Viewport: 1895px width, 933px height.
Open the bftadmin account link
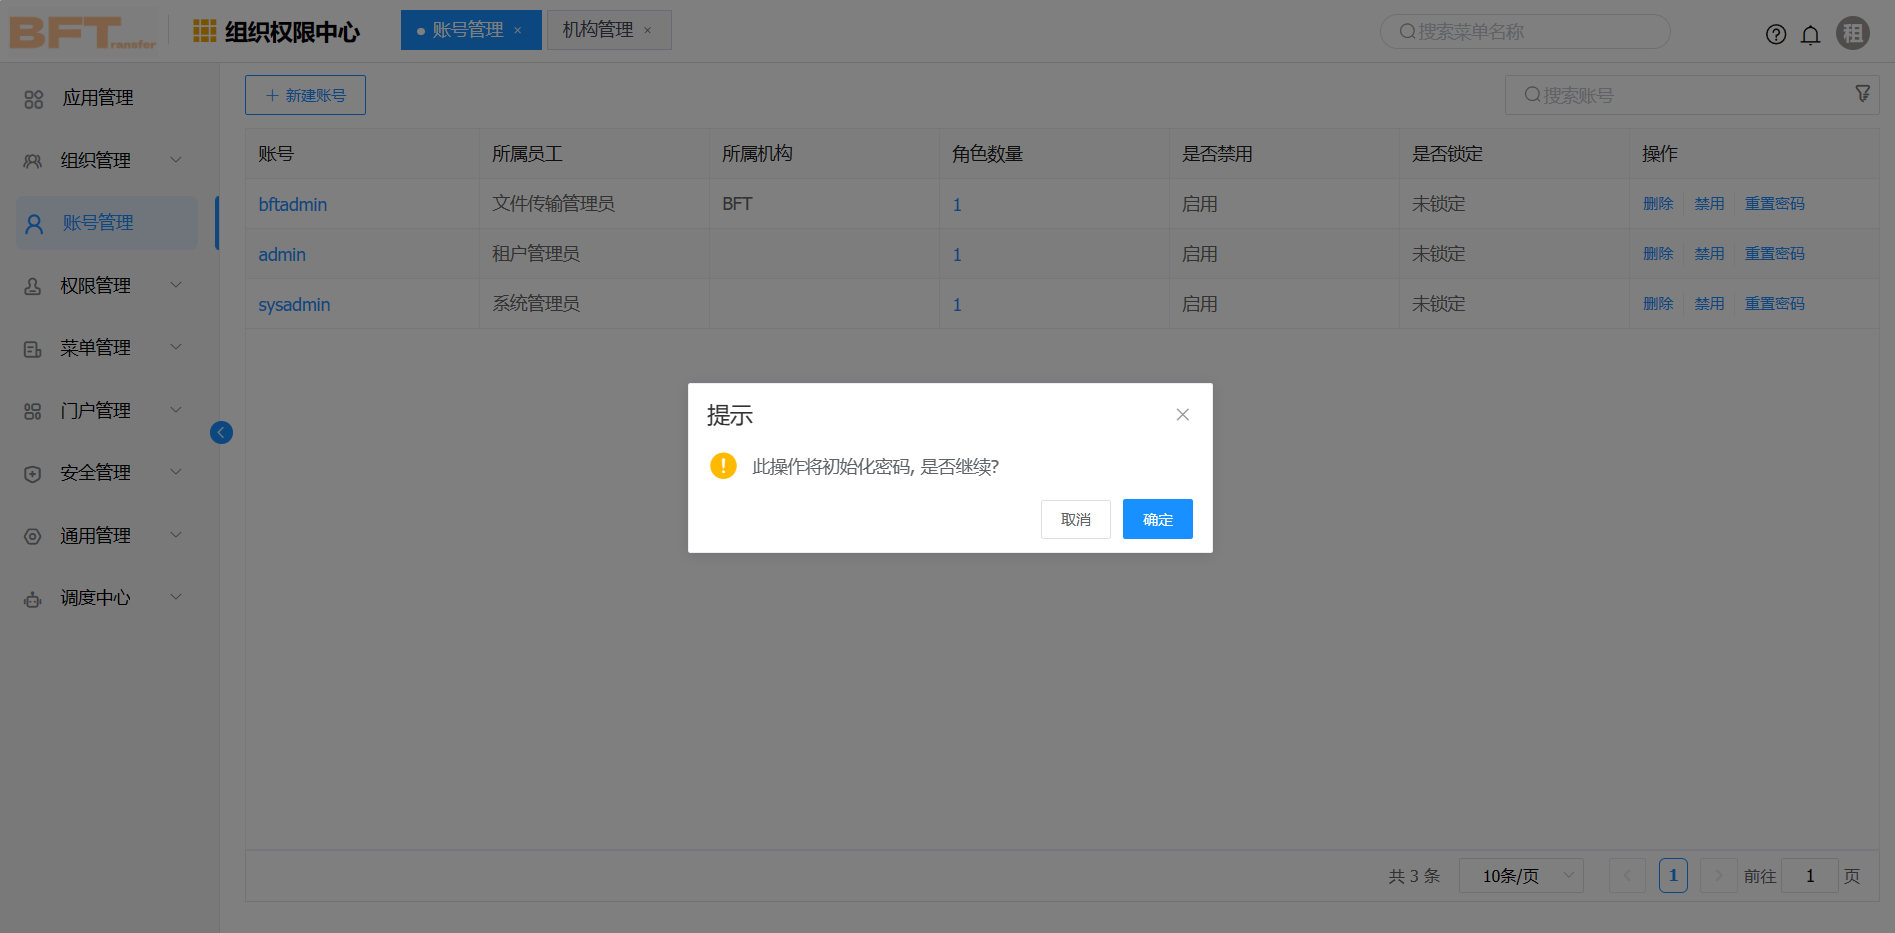pos(292,204)
